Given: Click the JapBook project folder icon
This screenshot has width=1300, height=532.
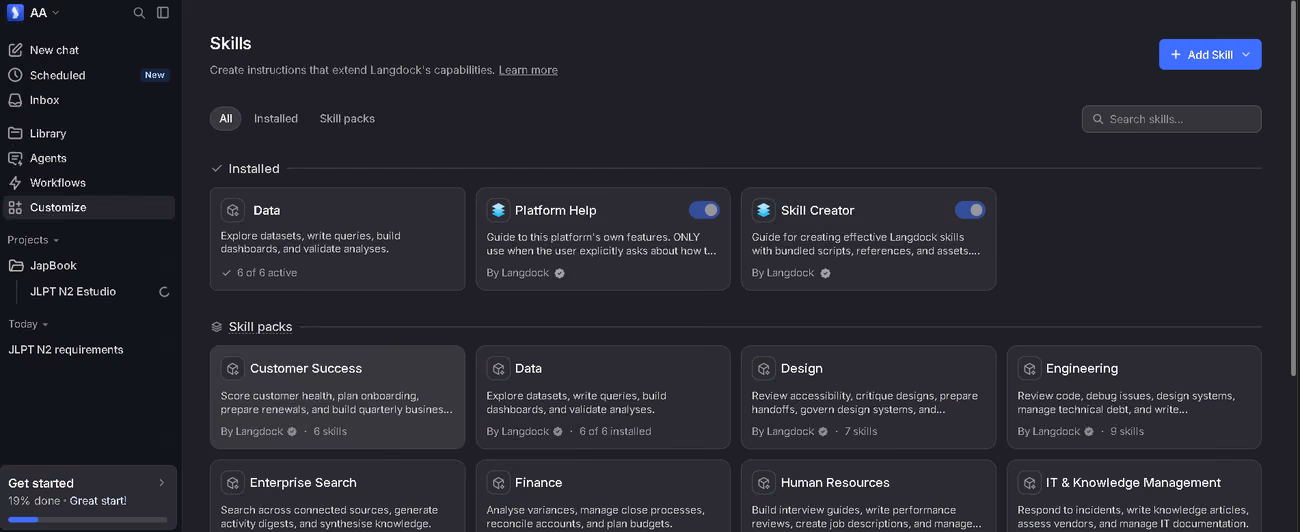Looking at the screenshot, I should tap(15, 266).
